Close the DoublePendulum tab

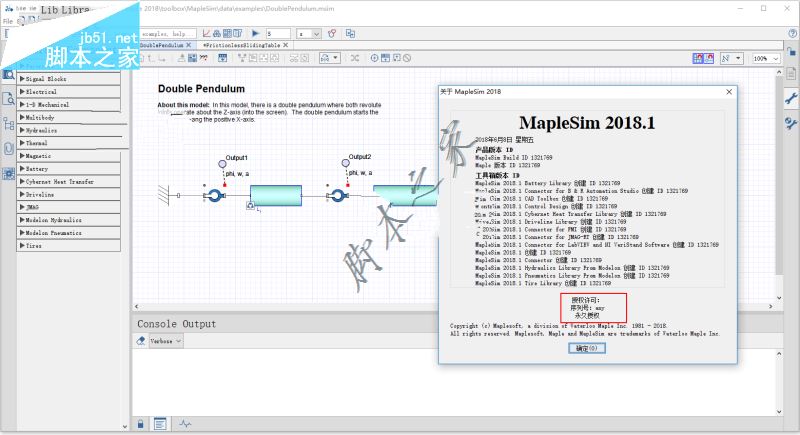(189, 45)
